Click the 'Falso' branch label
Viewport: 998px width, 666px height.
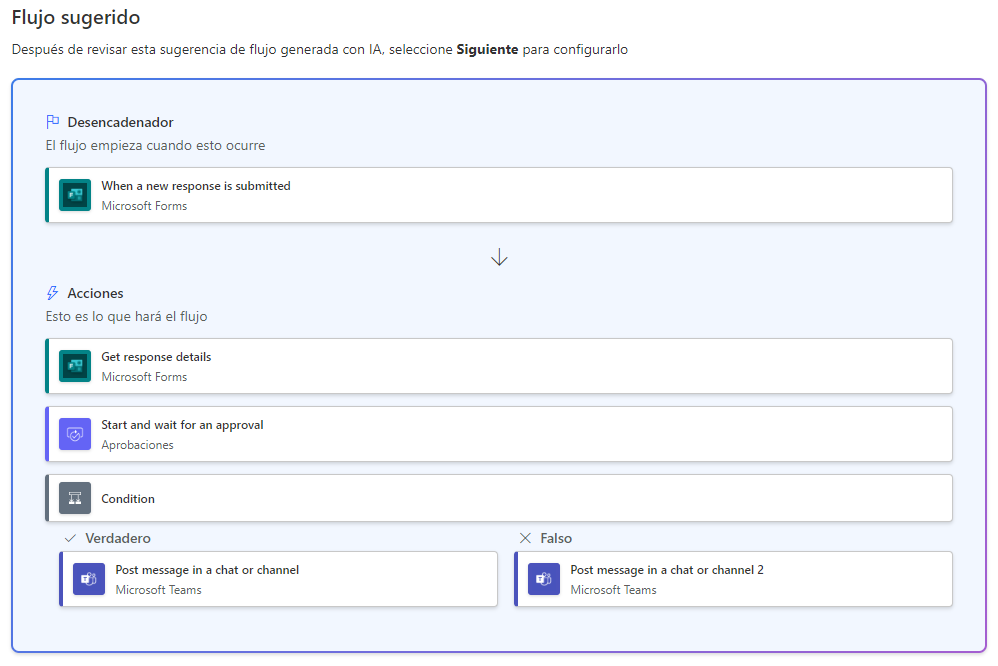click(556, 539)
